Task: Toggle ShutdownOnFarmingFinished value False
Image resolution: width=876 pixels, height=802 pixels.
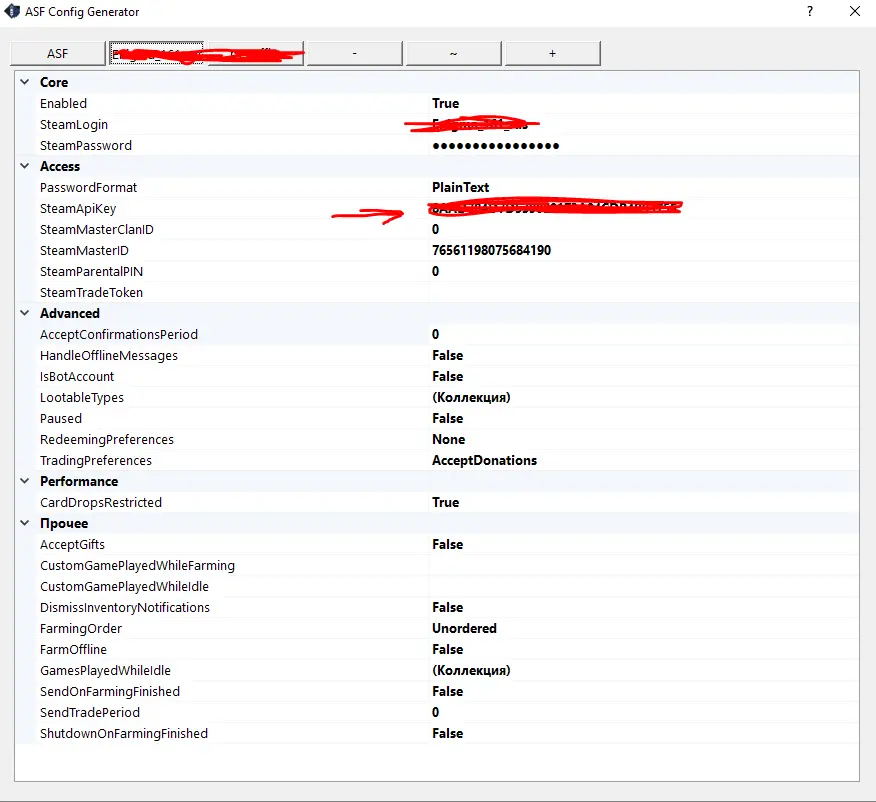Action: [x=447, y=733]
